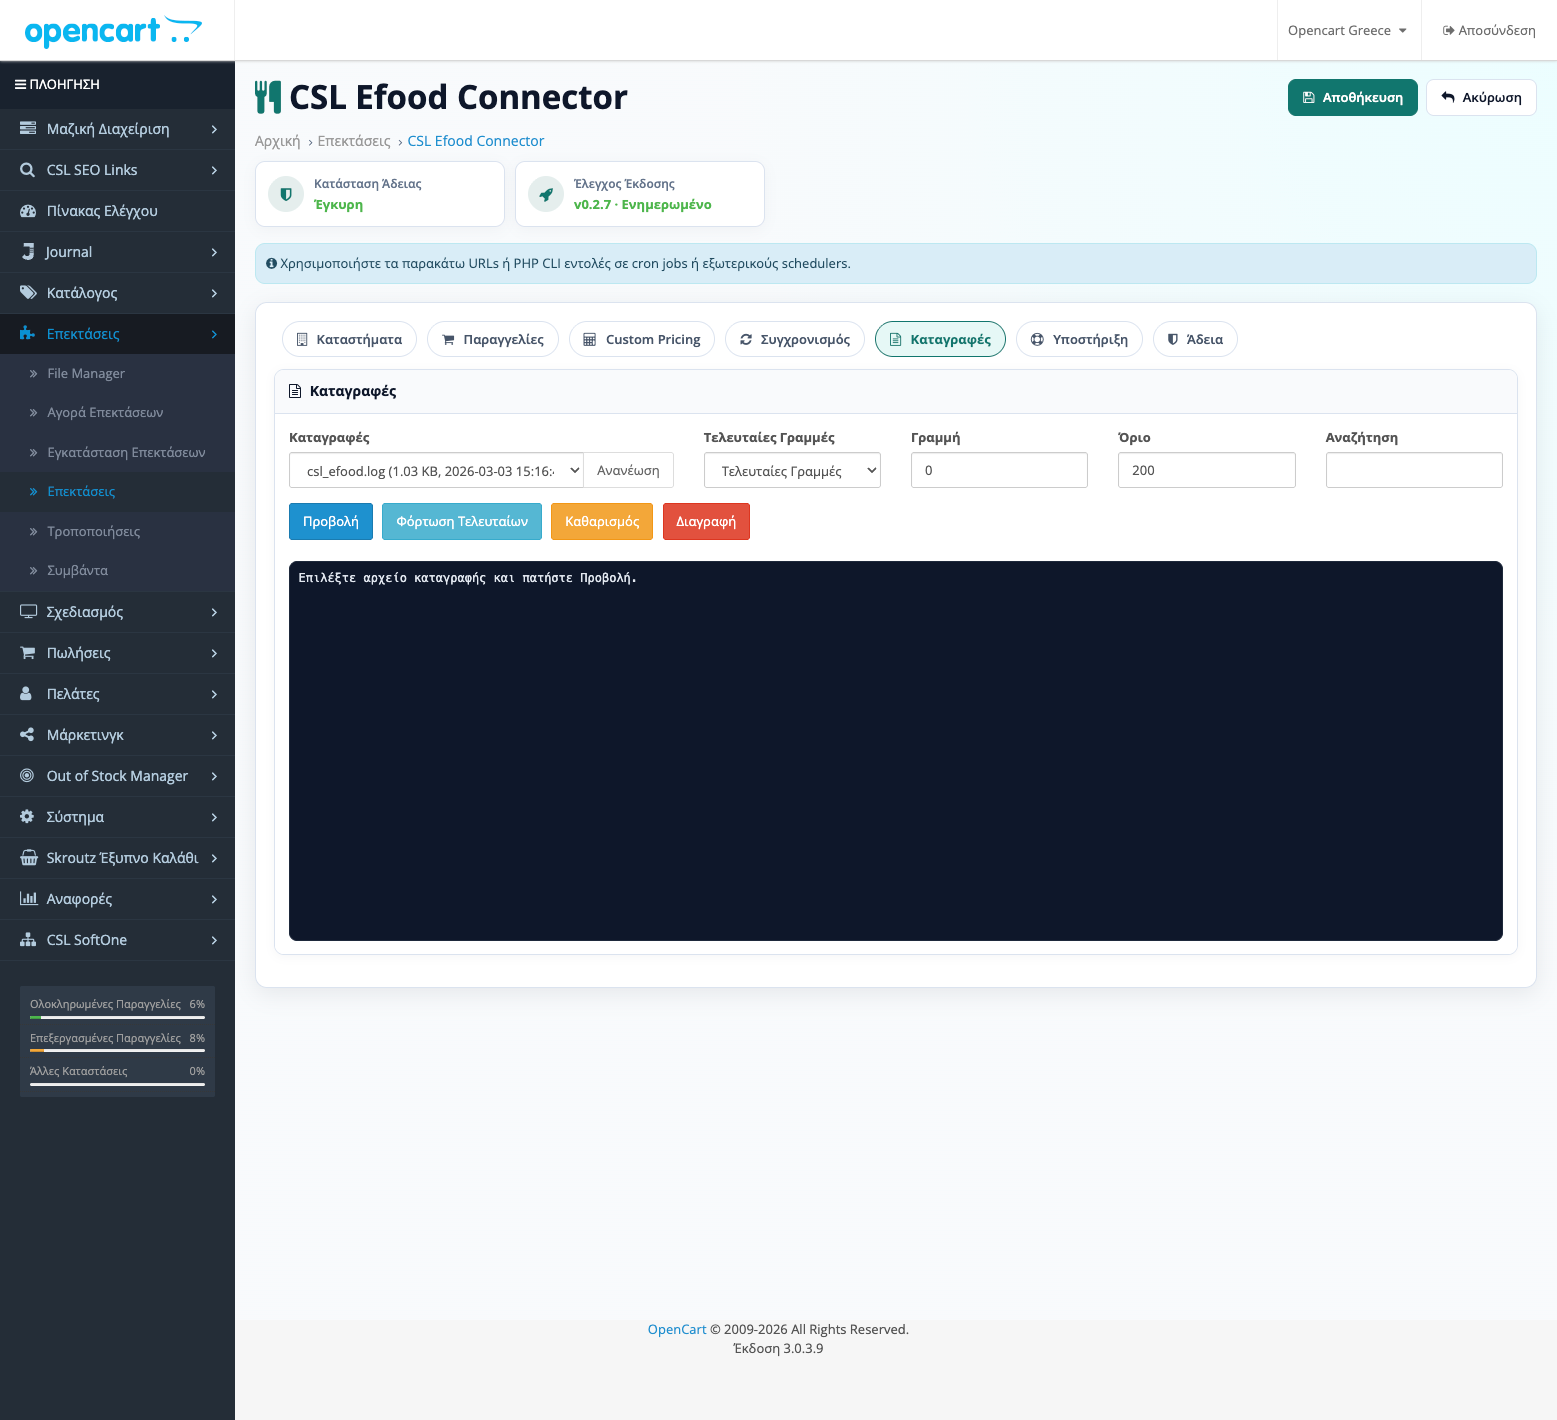Click the Πίνακας Ελέγχου dashboard icon

(x=28, y=211)
